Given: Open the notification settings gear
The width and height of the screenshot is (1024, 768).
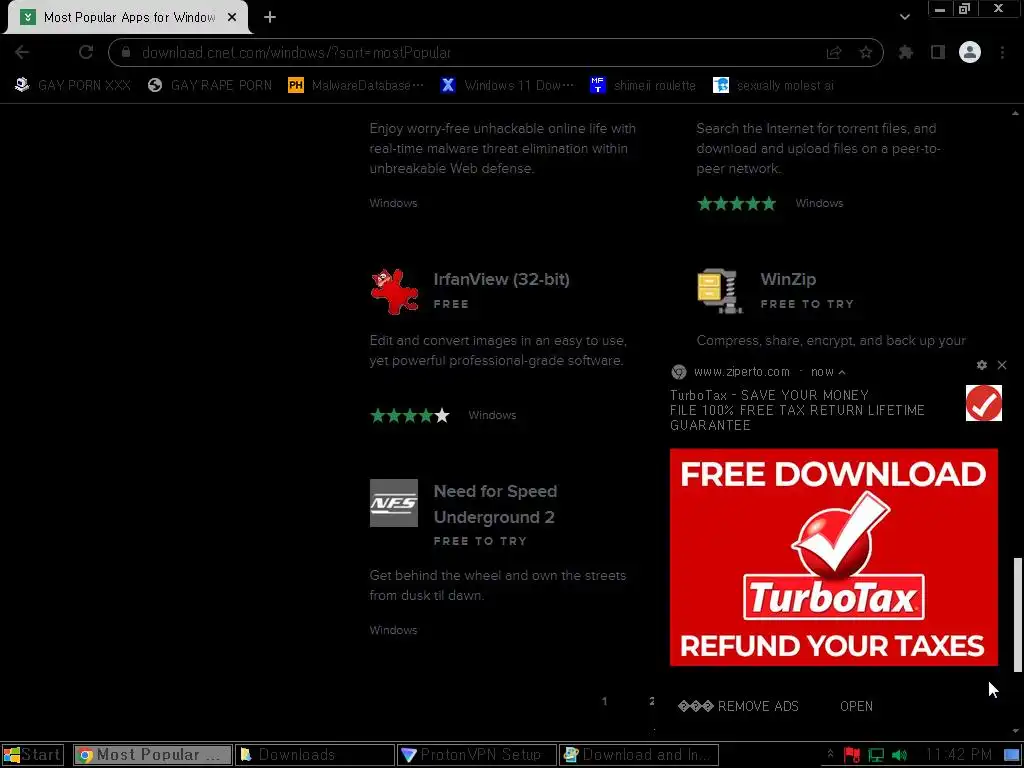Looking at the screenshot, I should click(982, 365).
